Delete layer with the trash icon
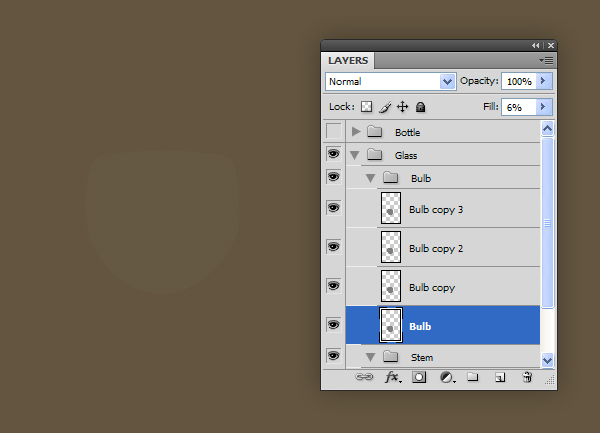Image resolution: width=600 pixels, height=433 pixels. (x=527, y=377)
